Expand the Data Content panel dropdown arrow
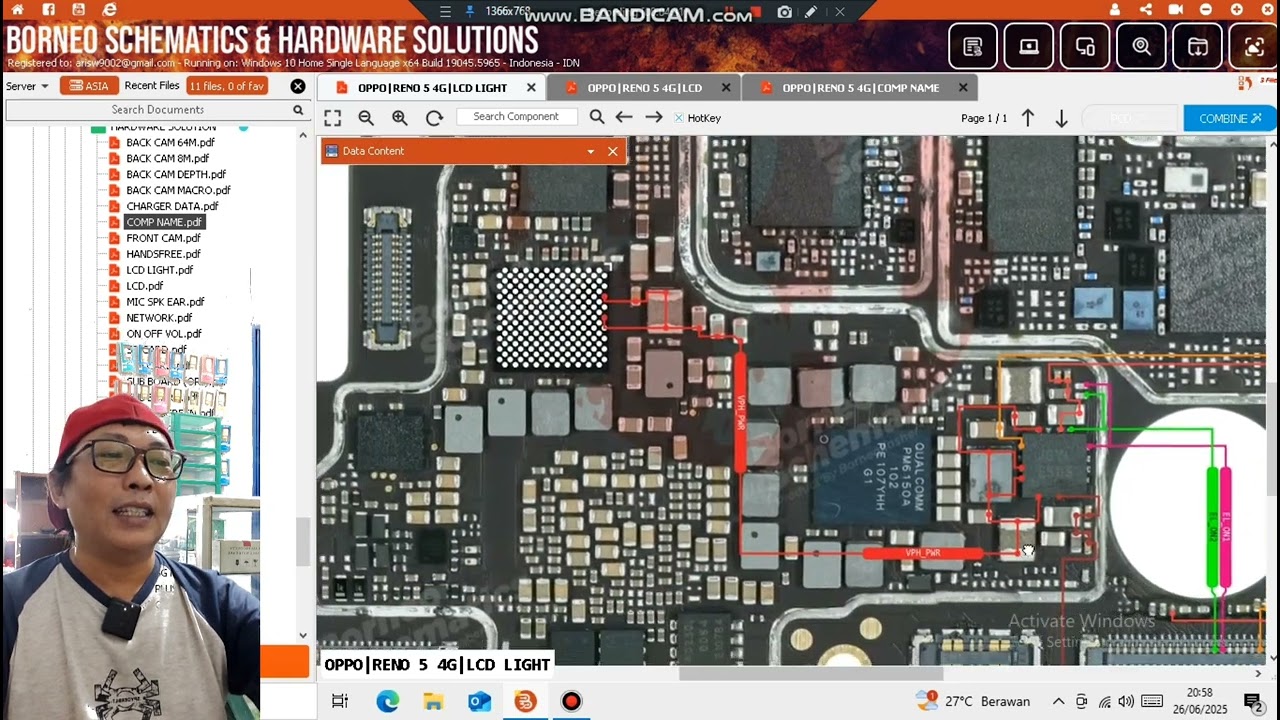The width and height of the screenshot is (1280, 720). pyautogui.click(x=591, y=151)
